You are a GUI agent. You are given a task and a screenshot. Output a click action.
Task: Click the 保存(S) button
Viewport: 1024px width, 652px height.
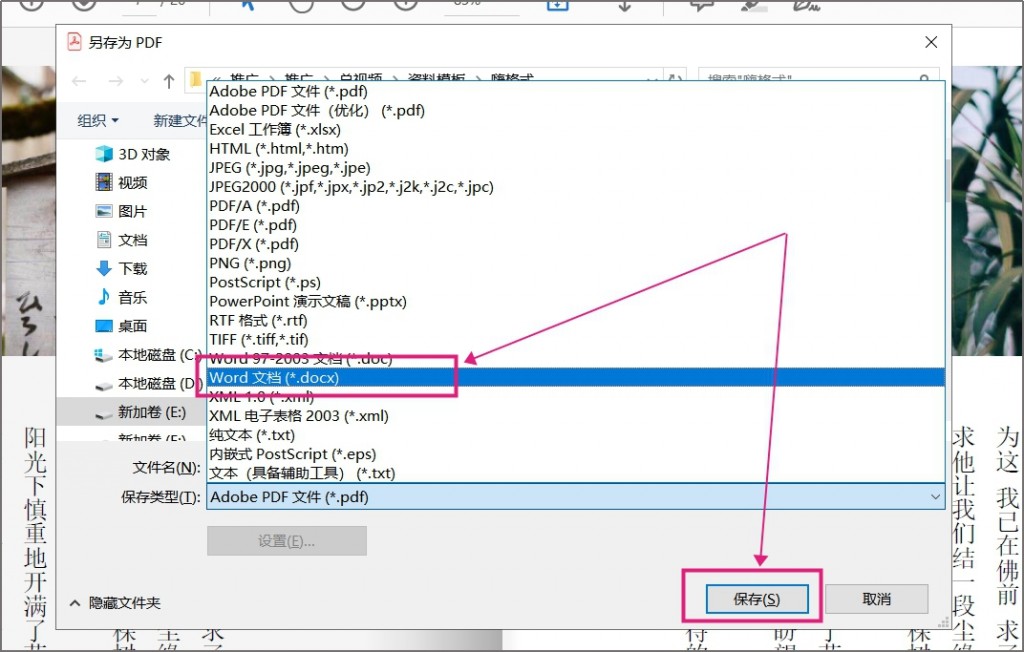(x=757, y=599)
